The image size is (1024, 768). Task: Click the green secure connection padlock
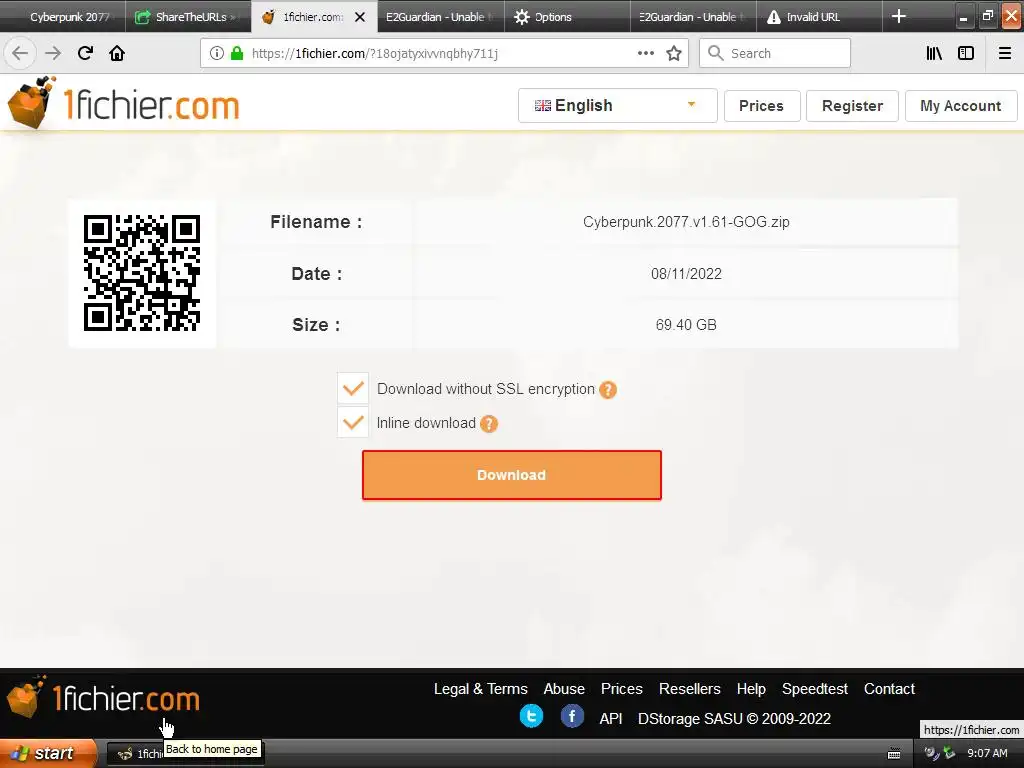coord(237,53)
